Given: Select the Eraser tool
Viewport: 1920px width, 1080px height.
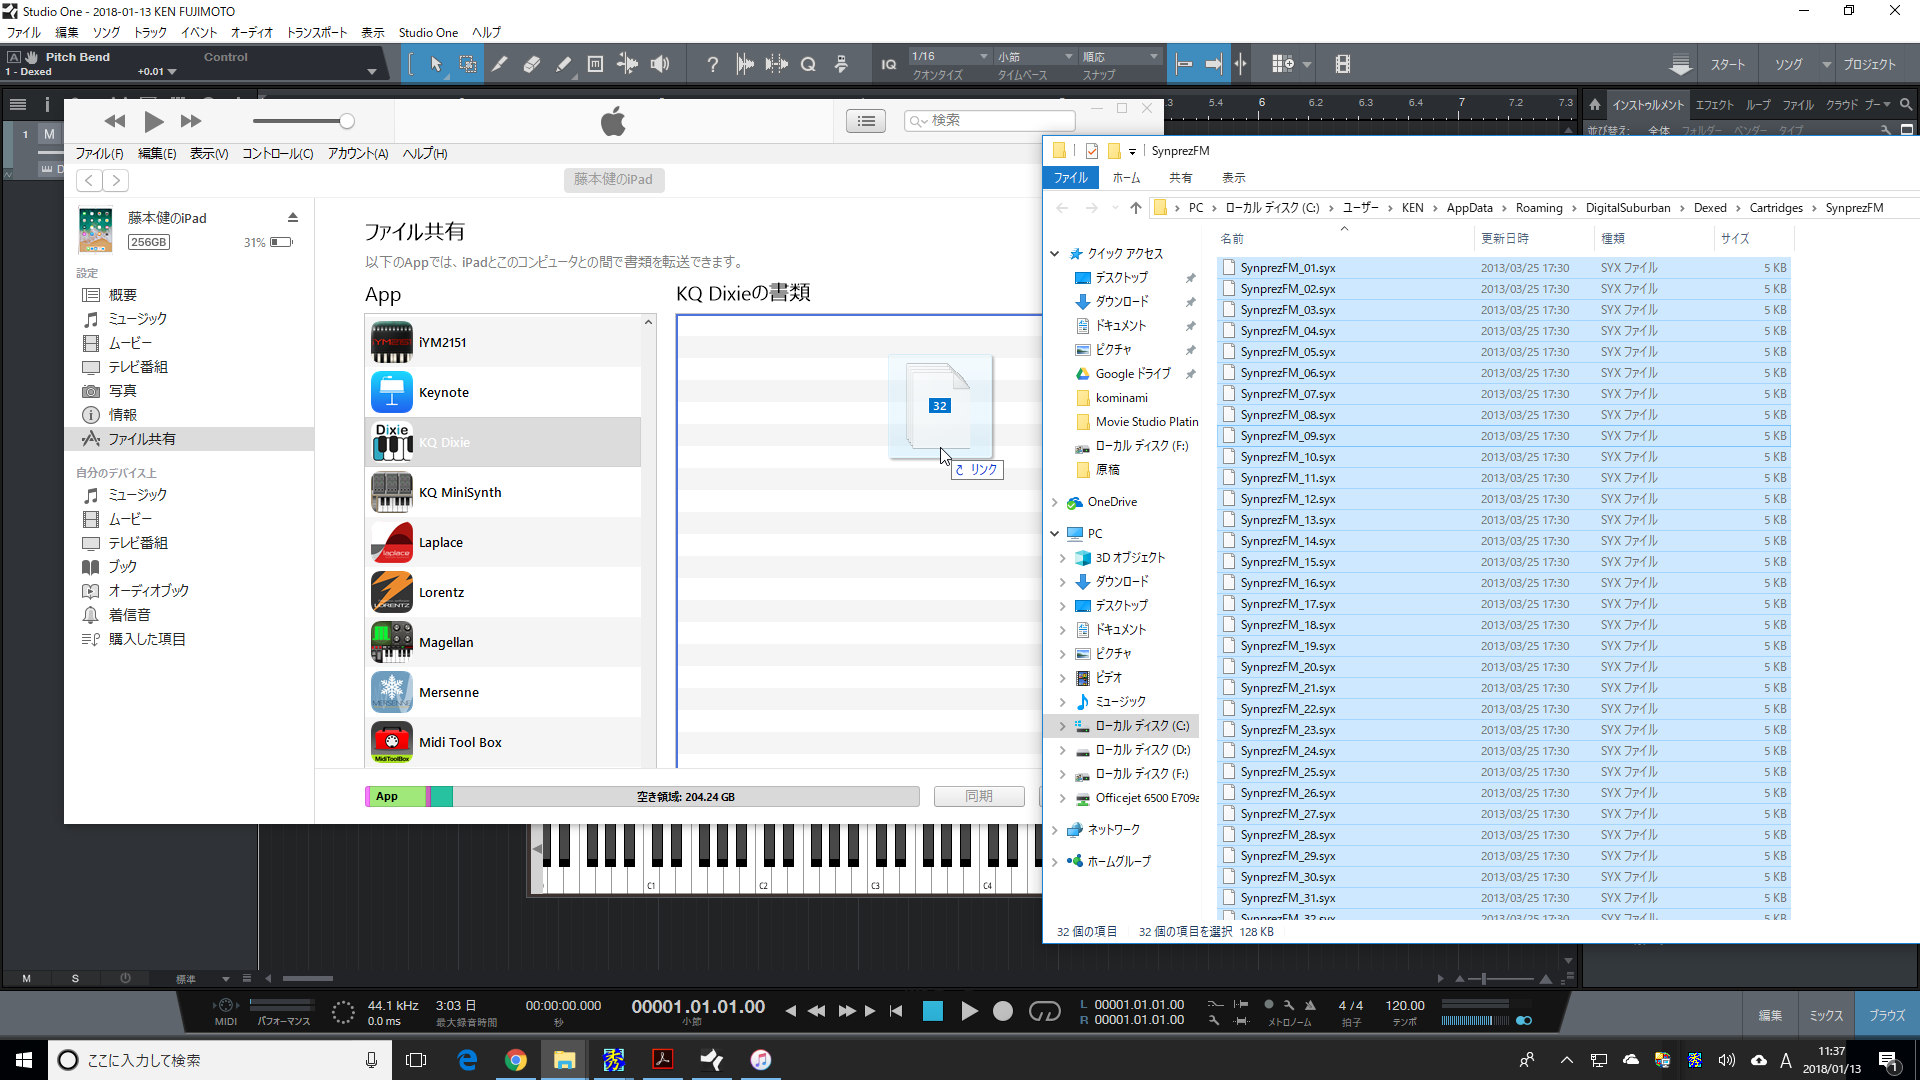Looking at the screenshot, I should tap(532, 64).
